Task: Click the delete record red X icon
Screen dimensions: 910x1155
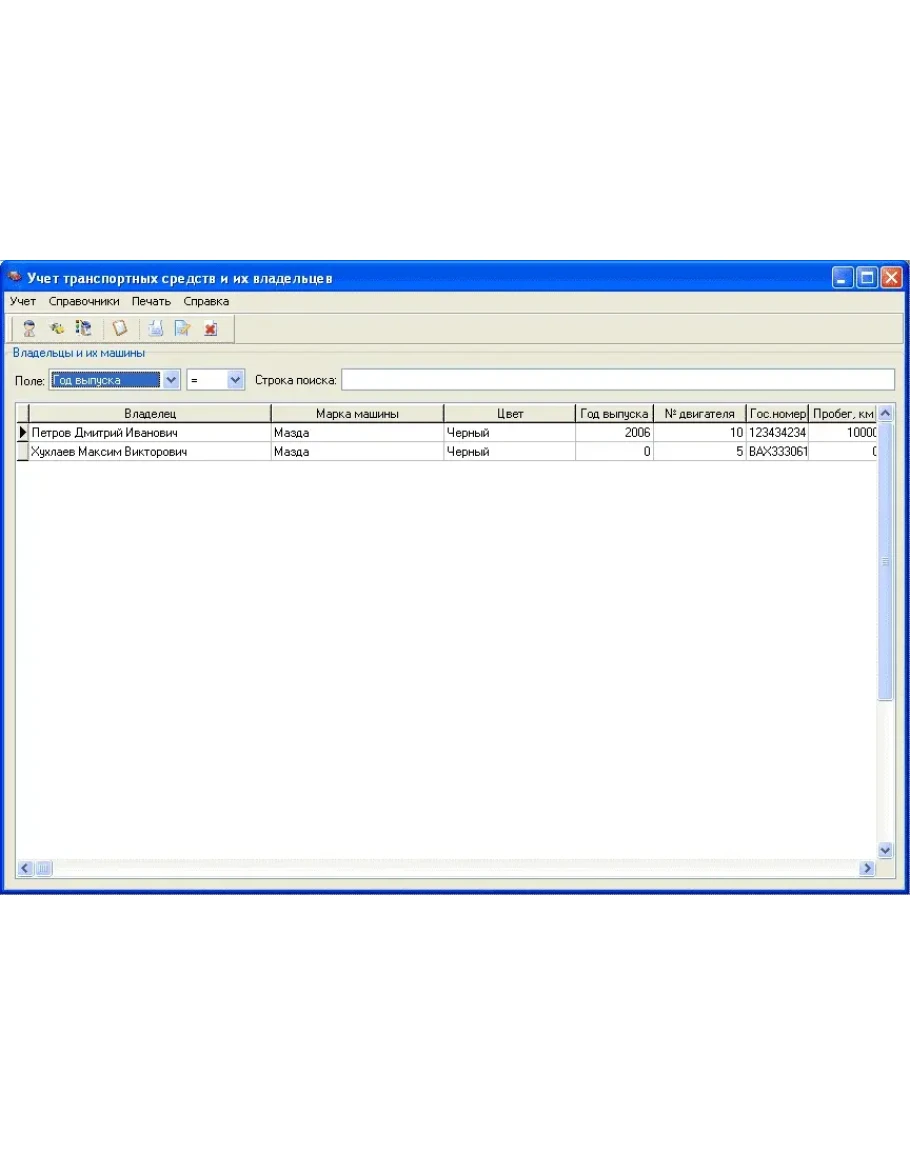Action: pos(210,328)
